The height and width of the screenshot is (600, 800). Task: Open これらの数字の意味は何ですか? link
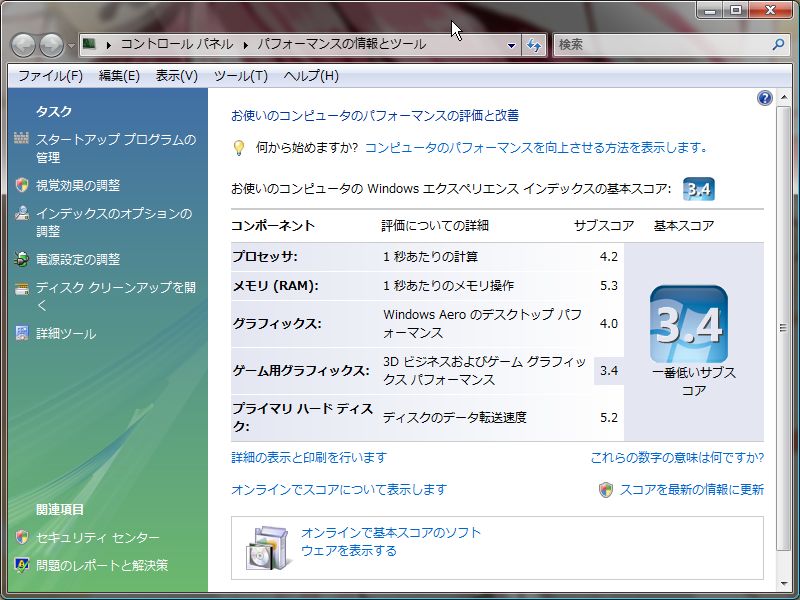point(677,458)
